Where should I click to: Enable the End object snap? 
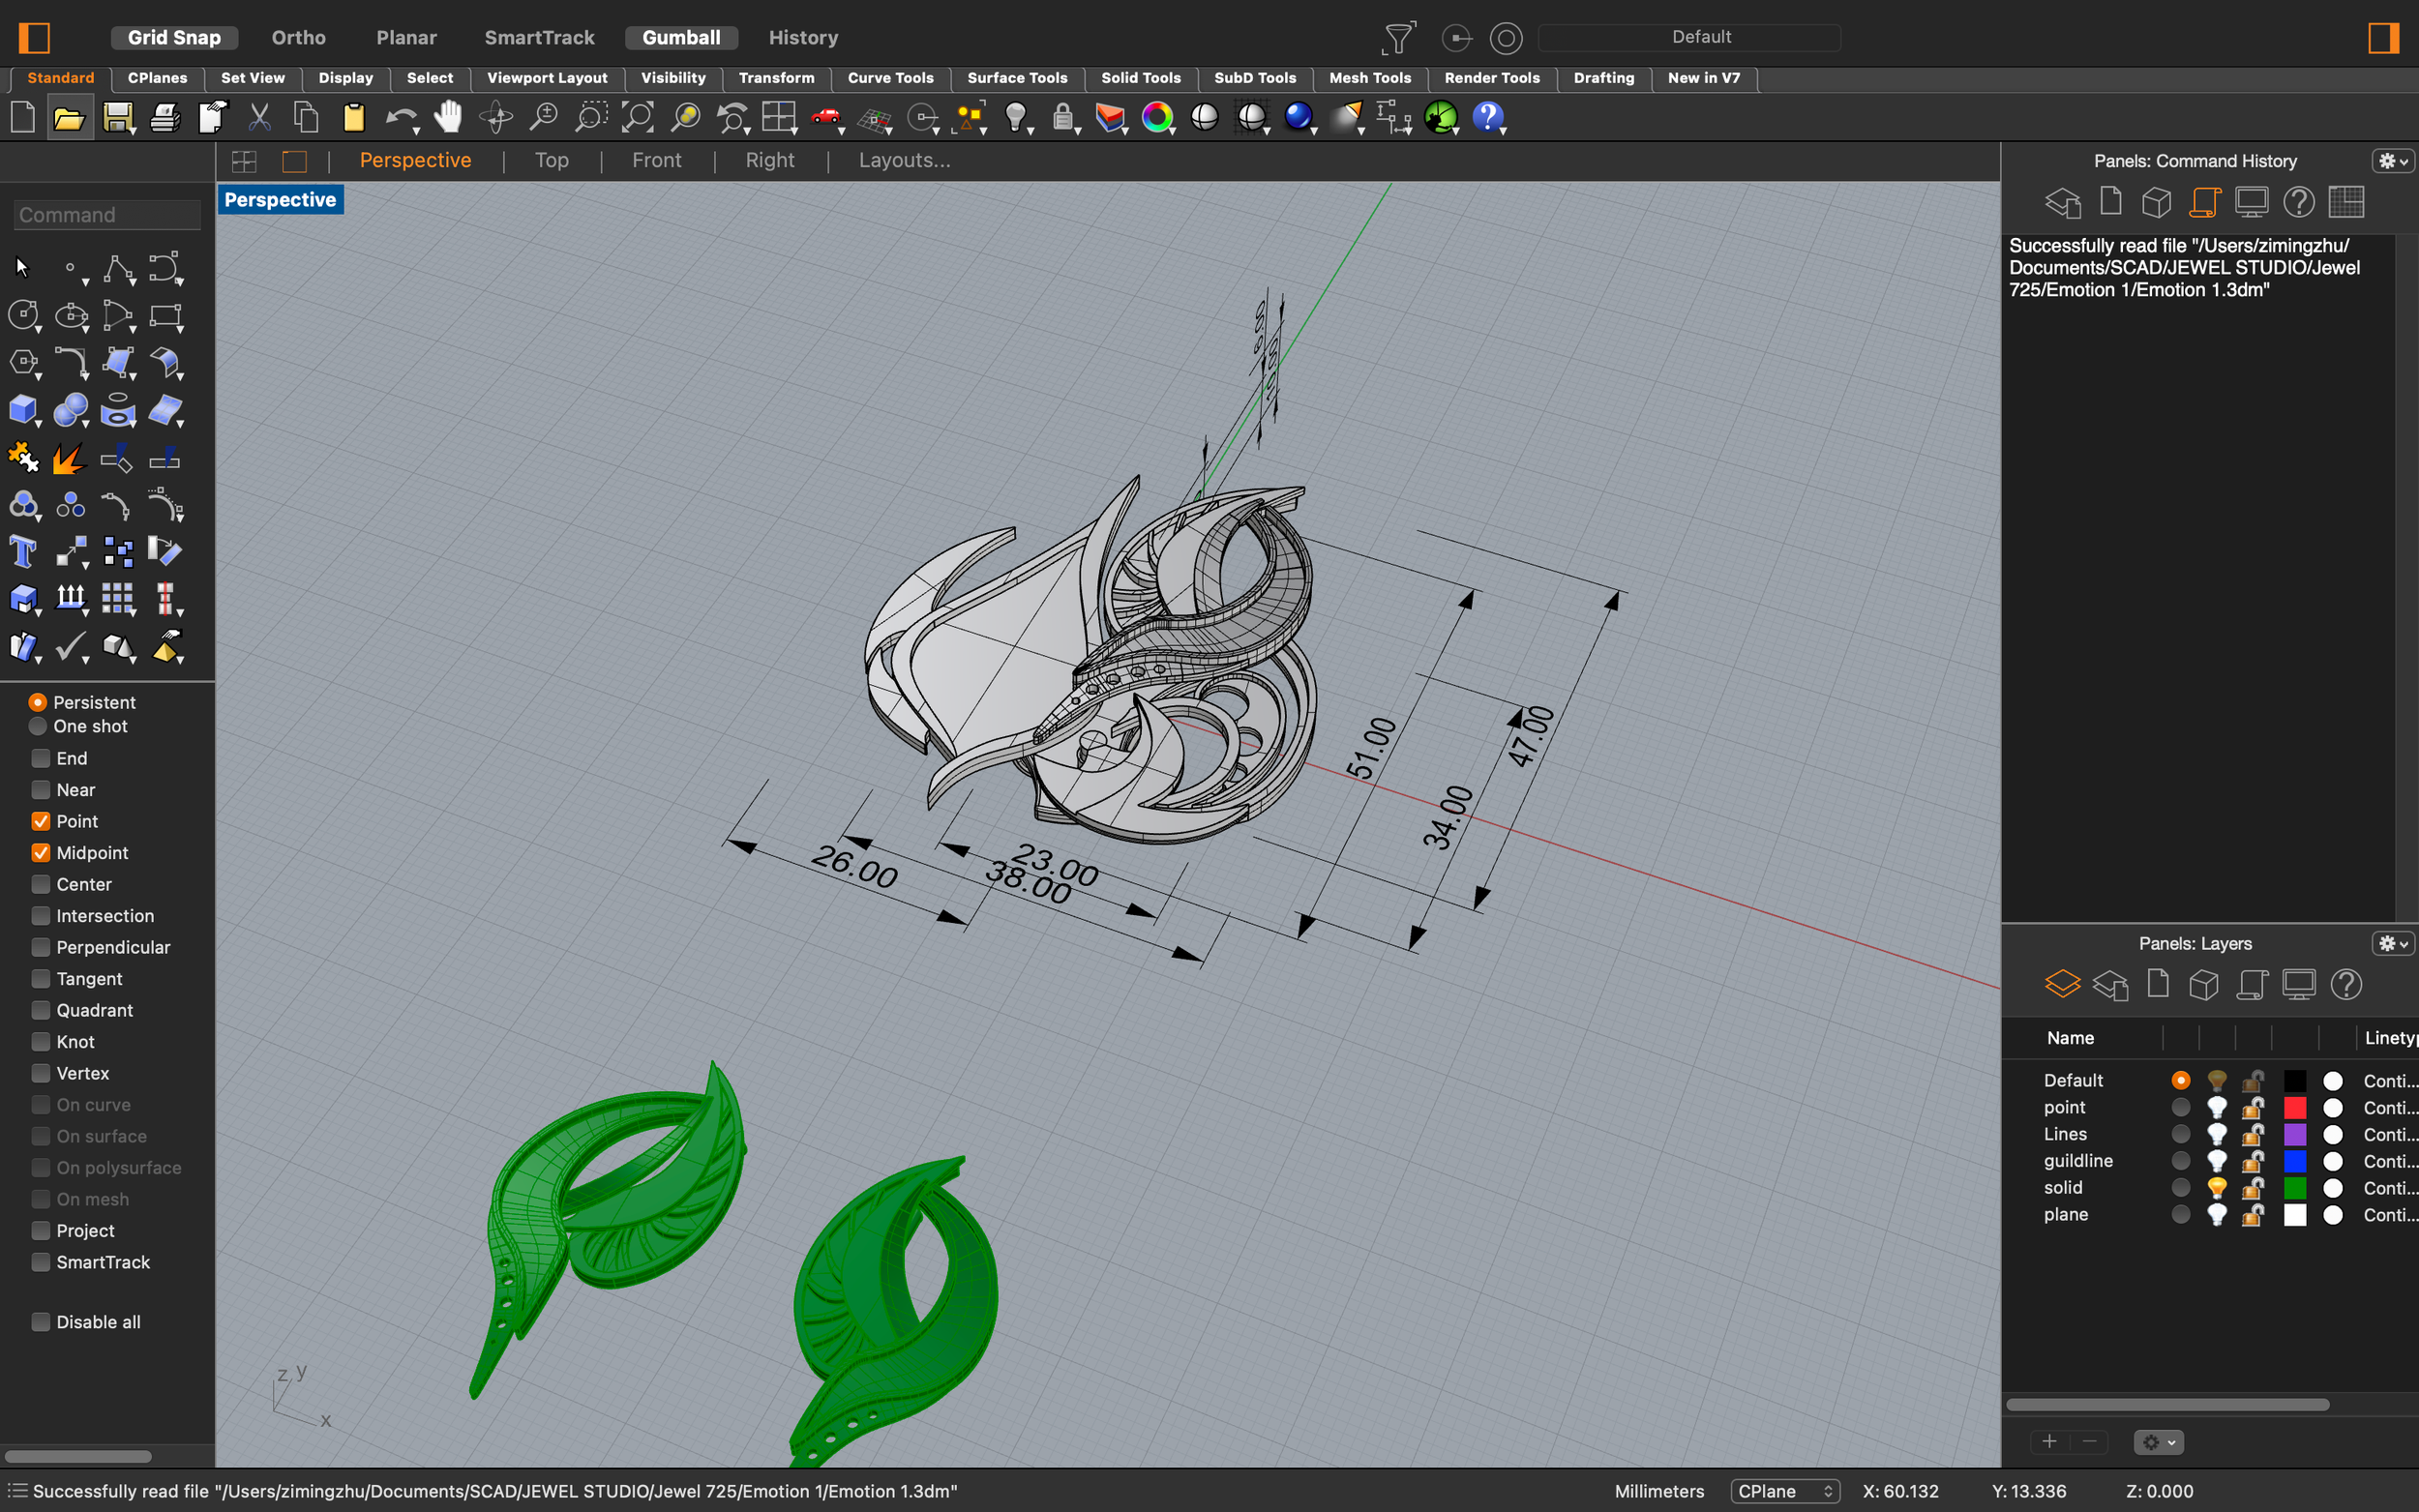click(x=41, y=758)
